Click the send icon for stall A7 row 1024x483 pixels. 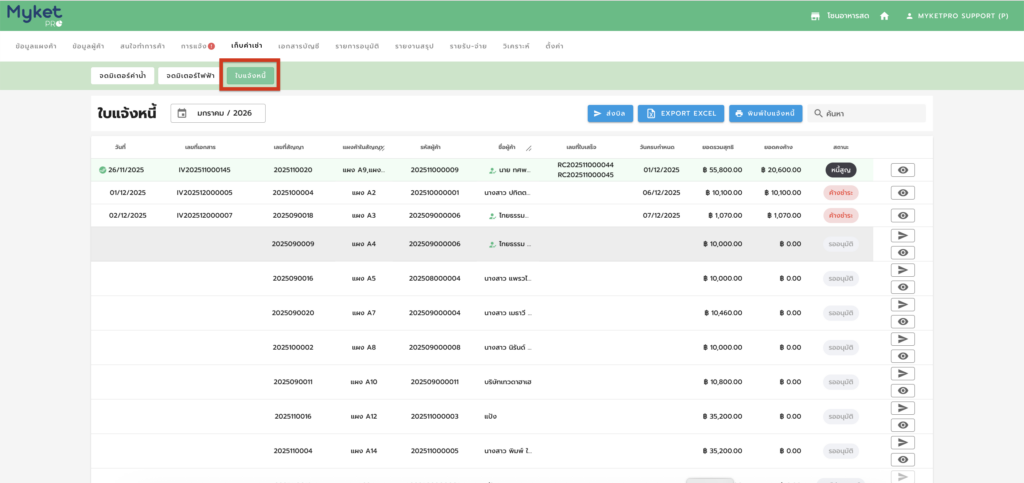tap(903, 304)
